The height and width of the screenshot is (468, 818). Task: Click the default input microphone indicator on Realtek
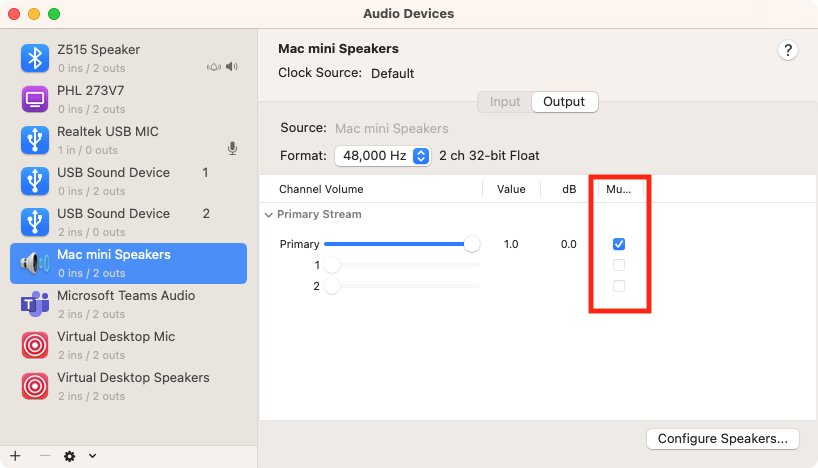pyautogui.click(x=233, y=148)
